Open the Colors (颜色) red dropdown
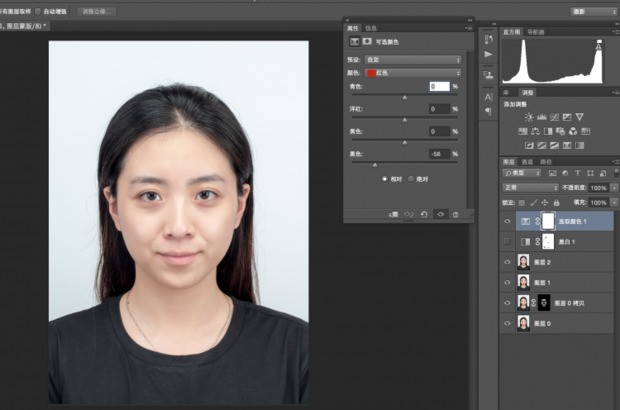 point(413,73)
